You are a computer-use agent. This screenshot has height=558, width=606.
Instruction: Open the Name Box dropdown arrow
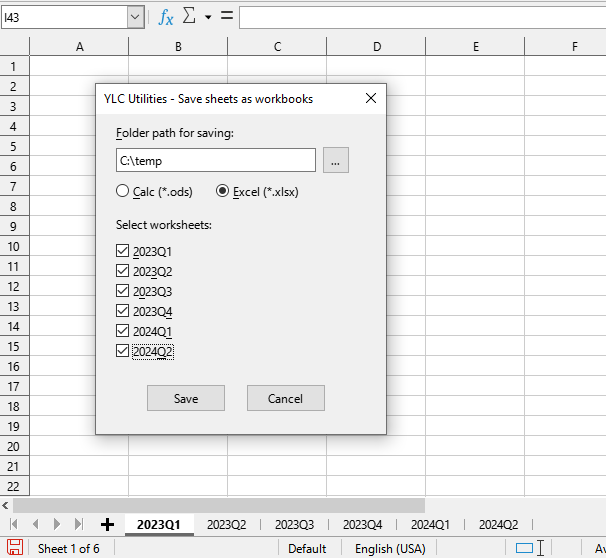[136, 17]
